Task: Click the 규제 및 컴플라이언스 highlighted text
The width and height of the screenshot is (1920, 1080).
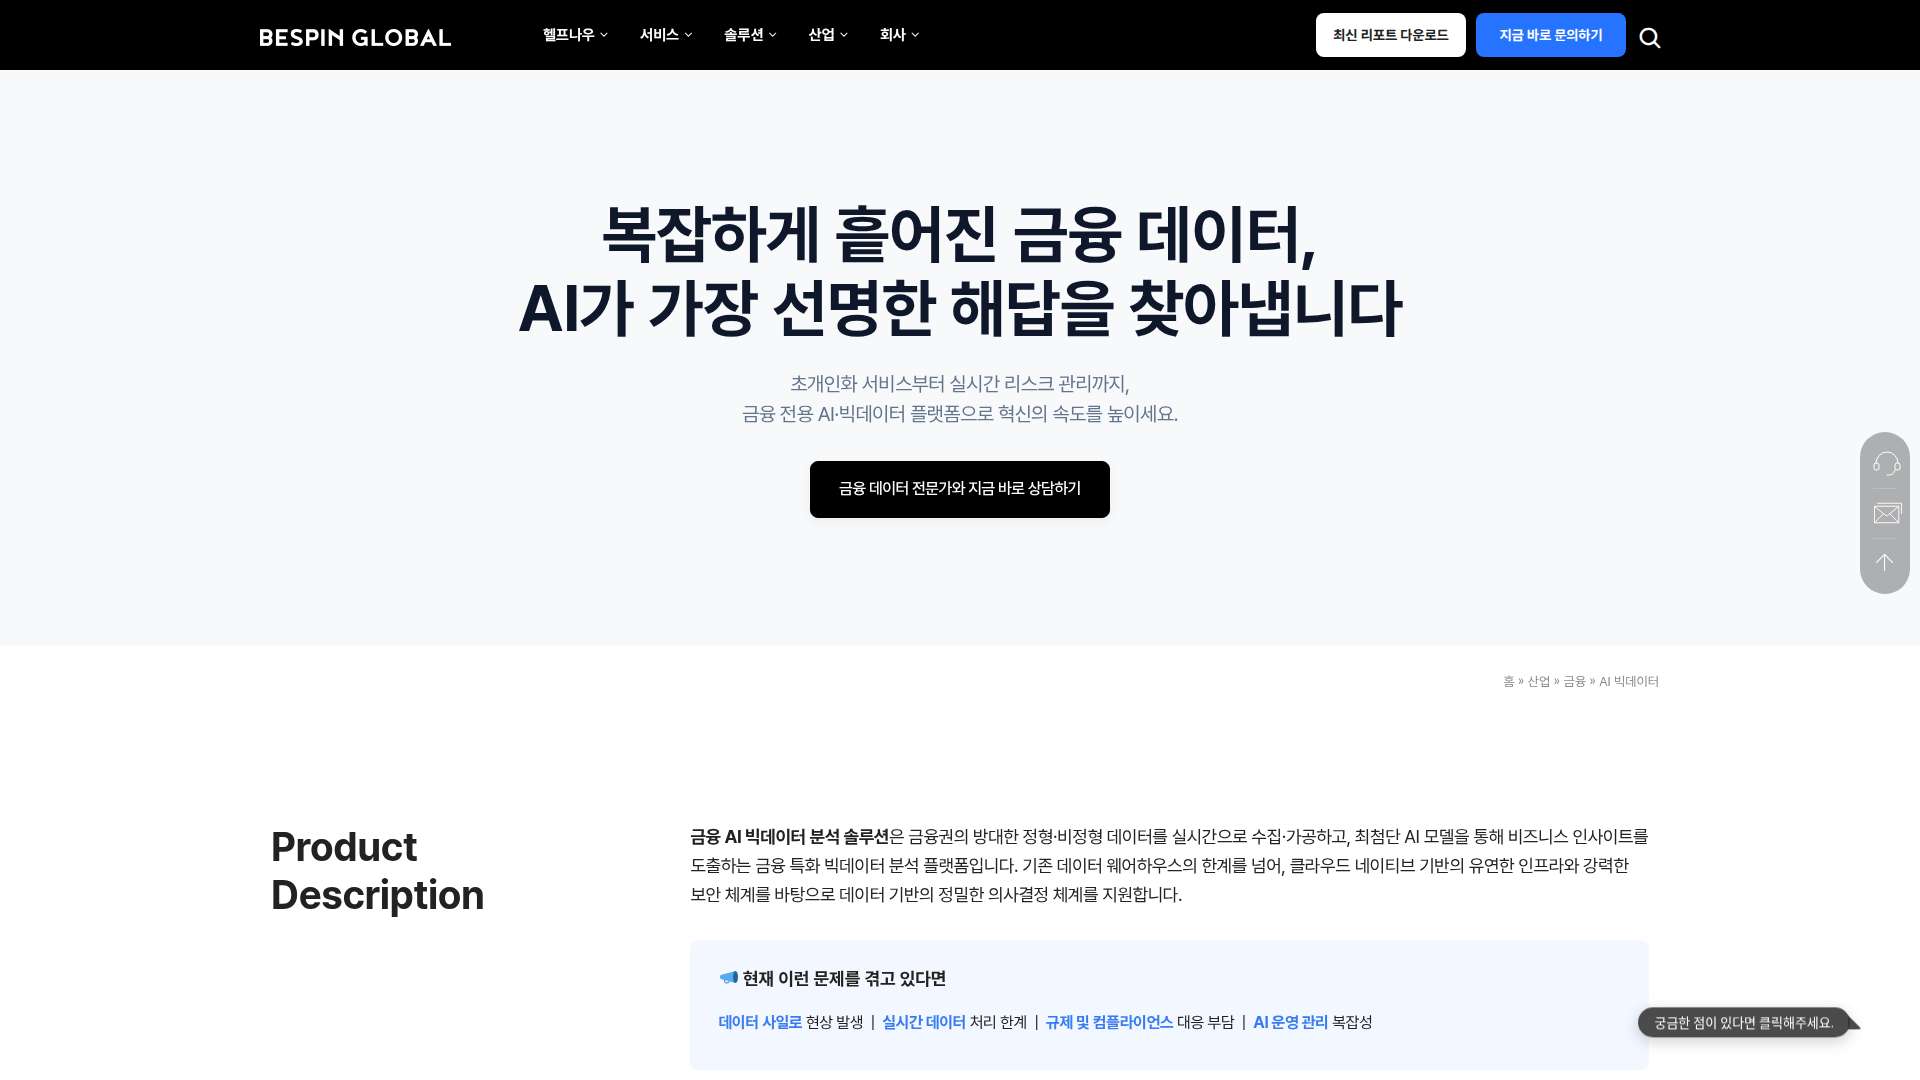Action: click(1109, 1022)
